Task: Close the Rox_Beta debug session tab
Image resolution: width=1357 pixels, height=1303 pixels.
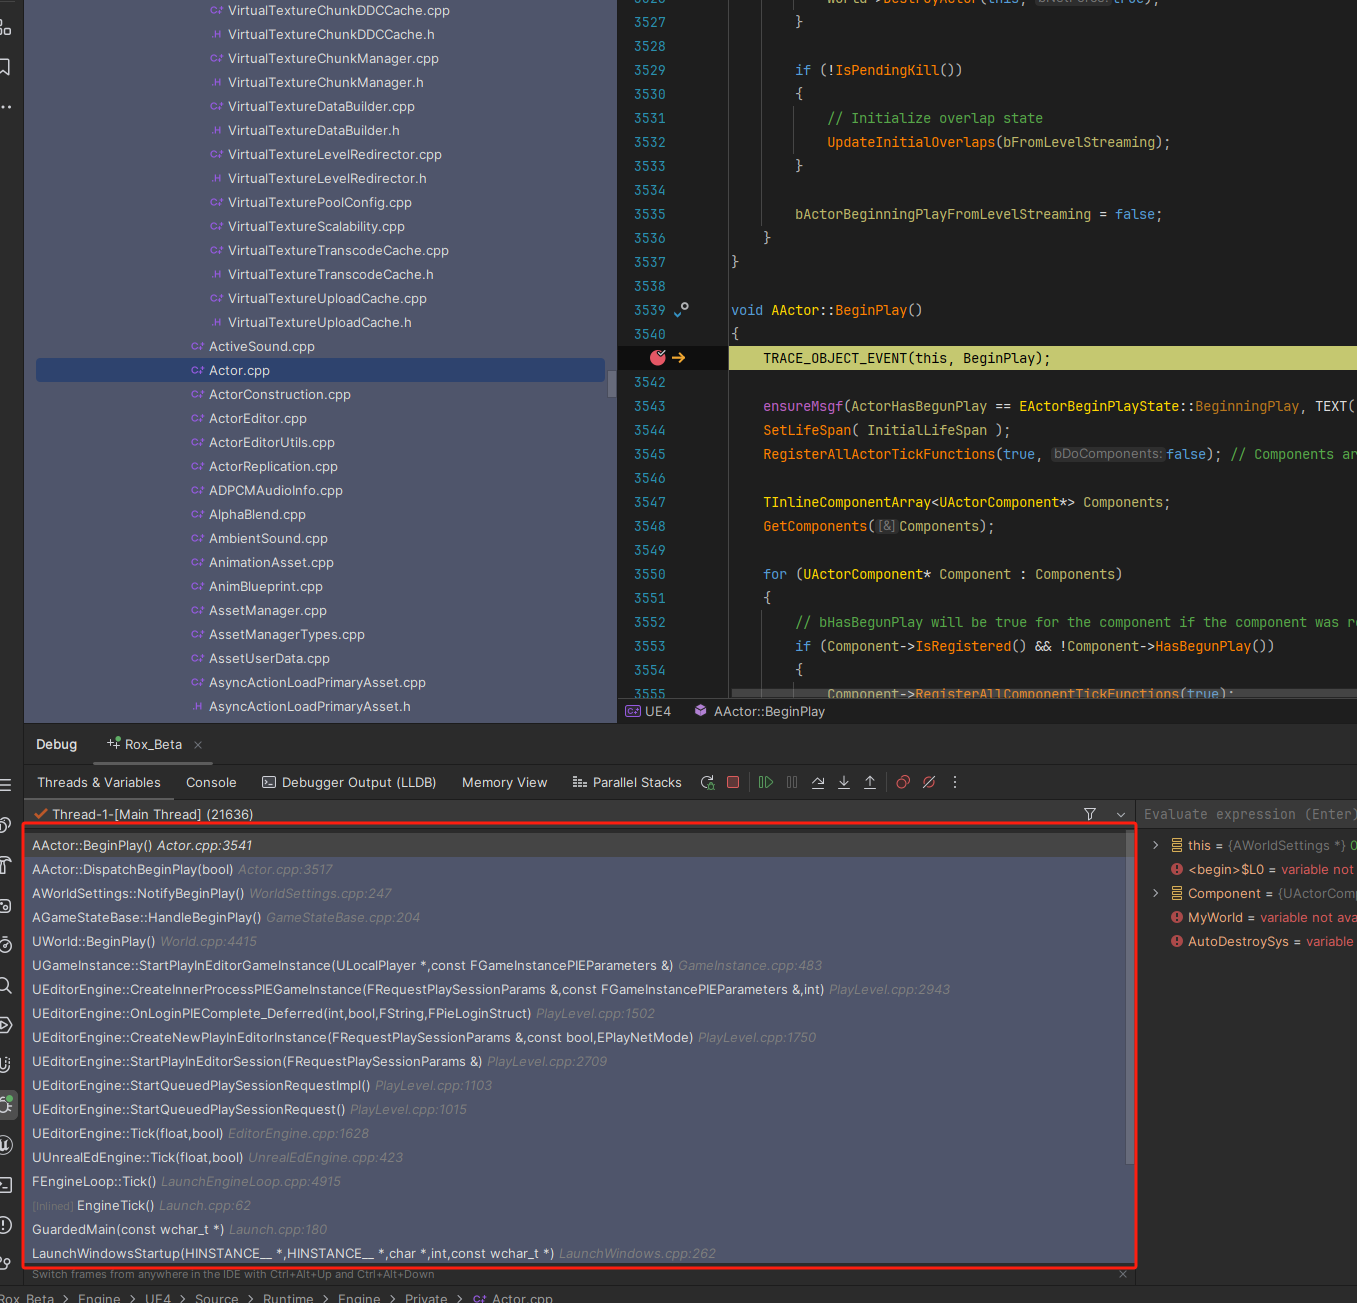Action: 198,744
